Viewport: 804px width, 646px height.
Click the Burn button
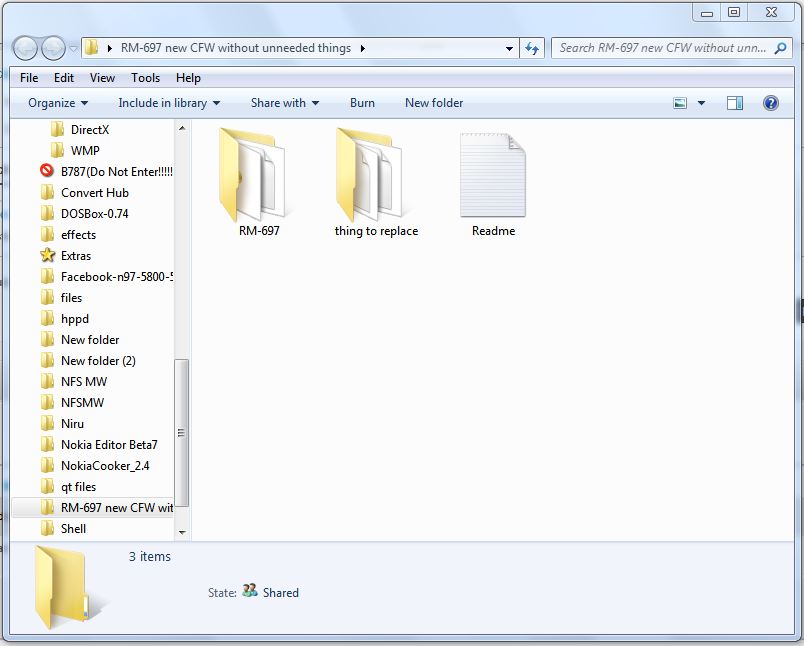[x=362, y=103]
